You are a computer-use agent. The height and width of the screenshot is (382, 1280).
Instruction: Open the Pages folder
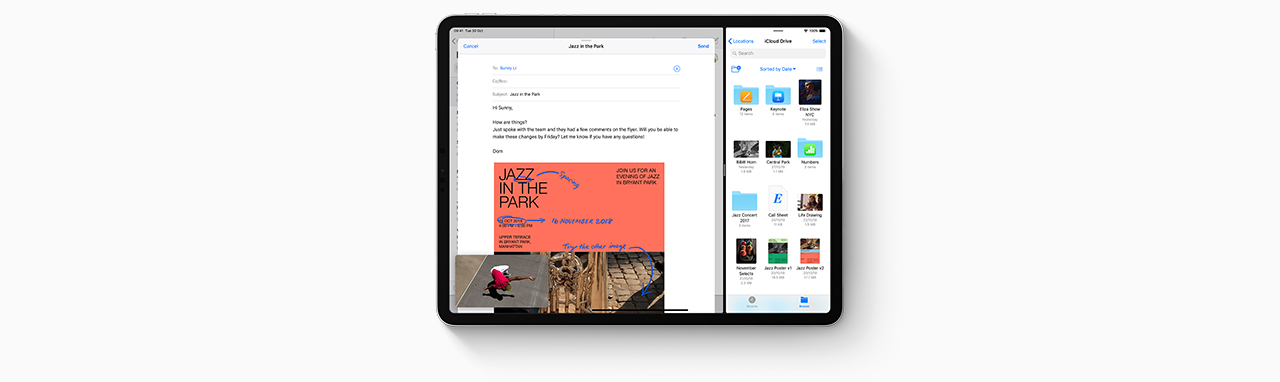tap(746, 95)
